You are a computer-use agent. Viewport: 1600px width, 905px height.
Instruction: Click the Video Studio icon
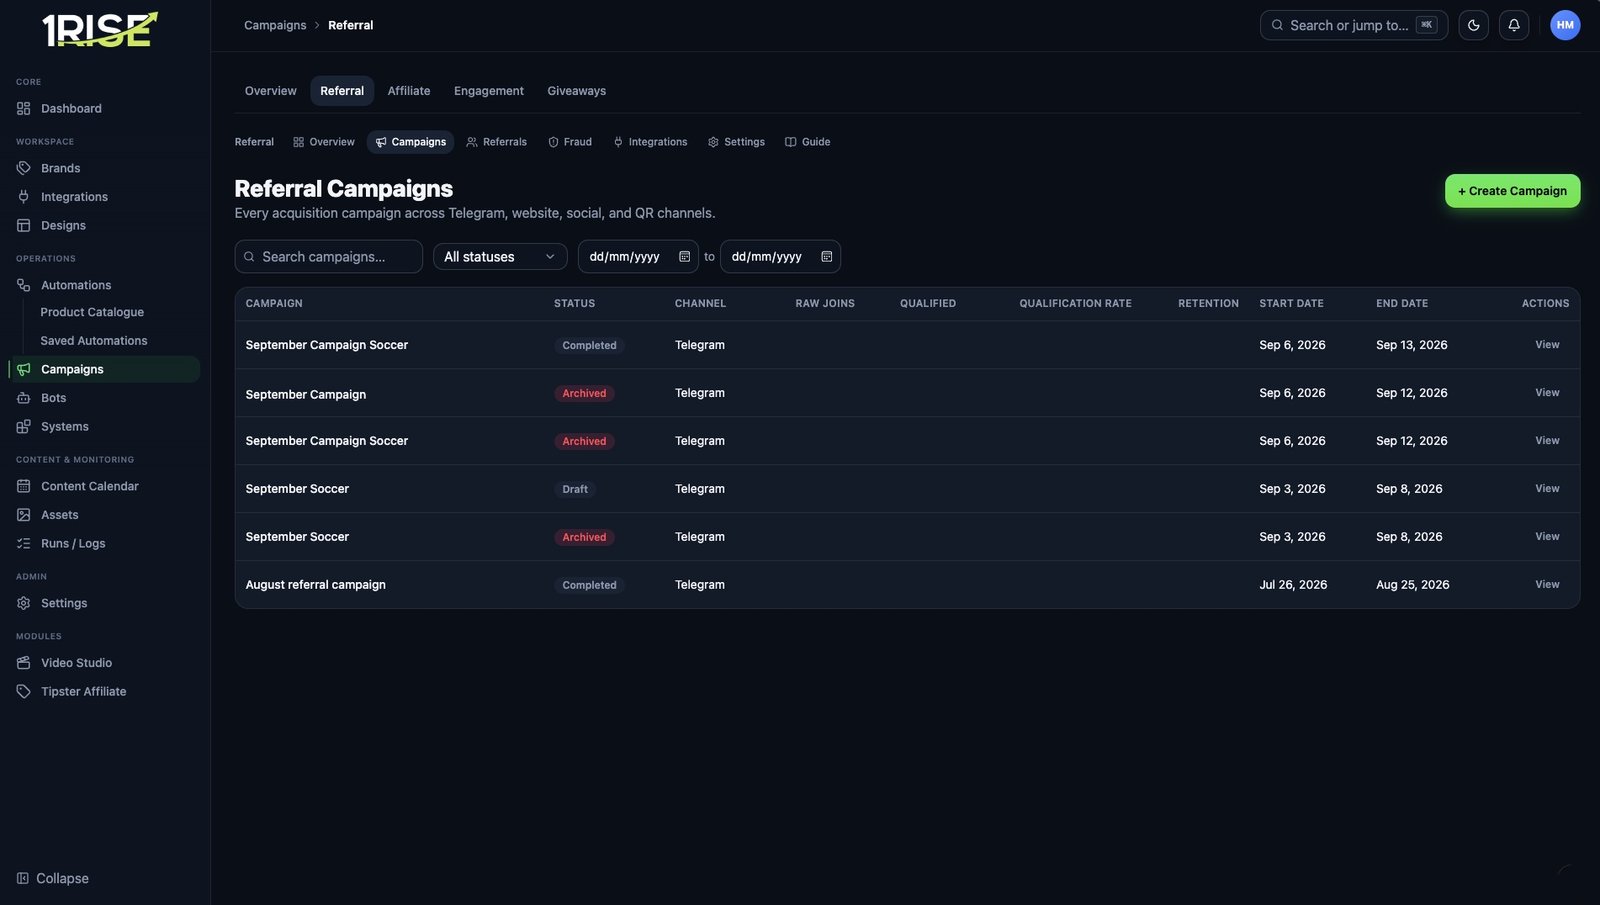click(24, 663)
